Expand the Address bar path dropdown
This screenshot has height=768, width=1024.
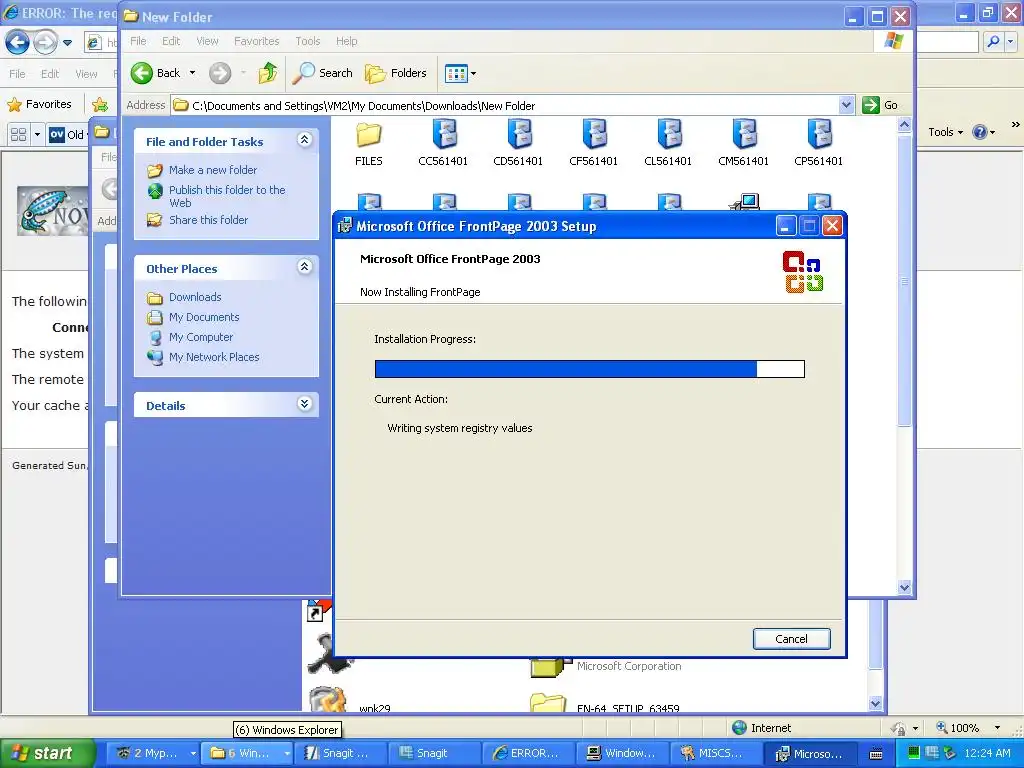click(x=846, y=105)
